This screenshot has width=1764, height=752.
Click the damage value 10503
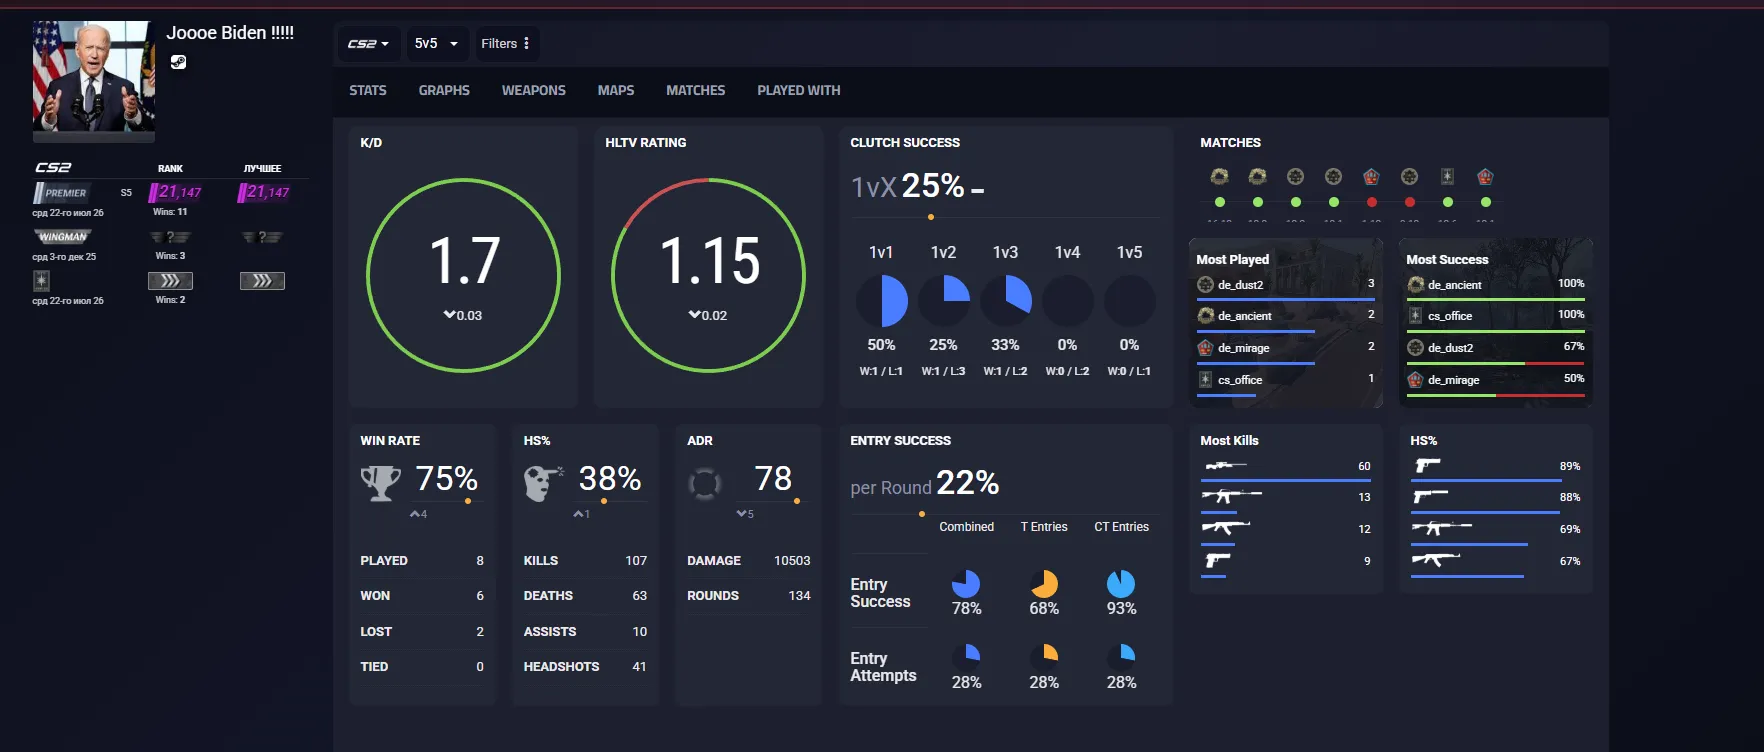tap(792, 561)
